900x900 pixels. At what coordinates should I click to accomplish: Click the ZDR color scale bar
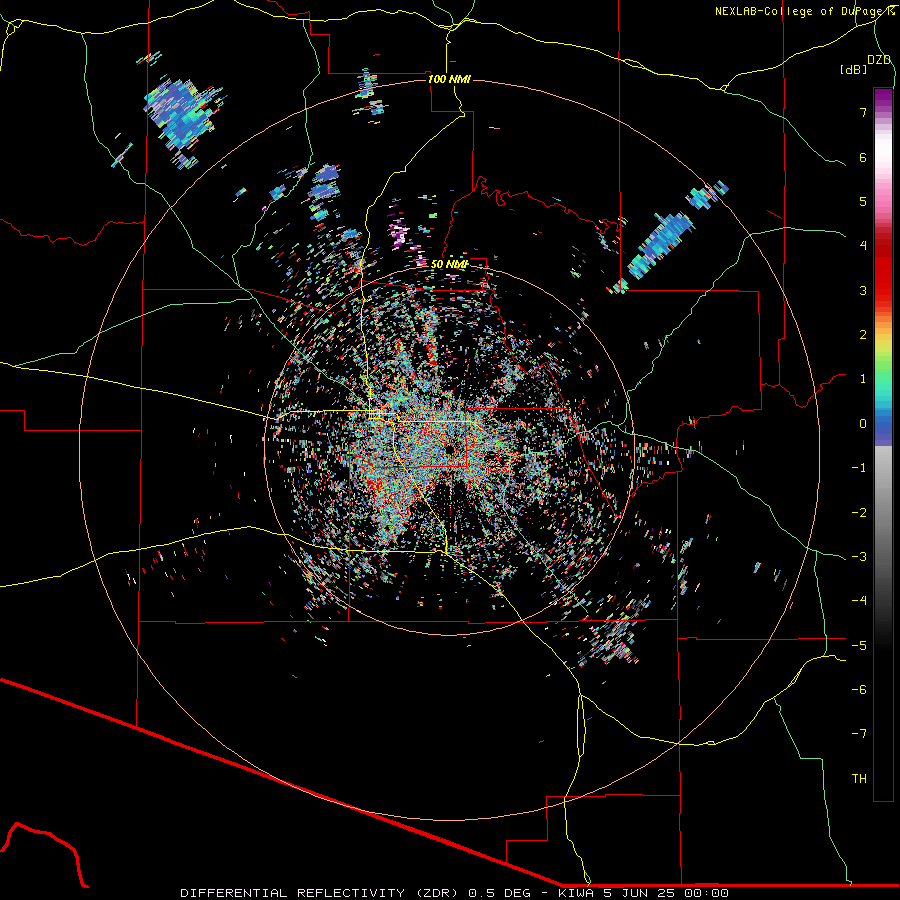tap(883, 444)
